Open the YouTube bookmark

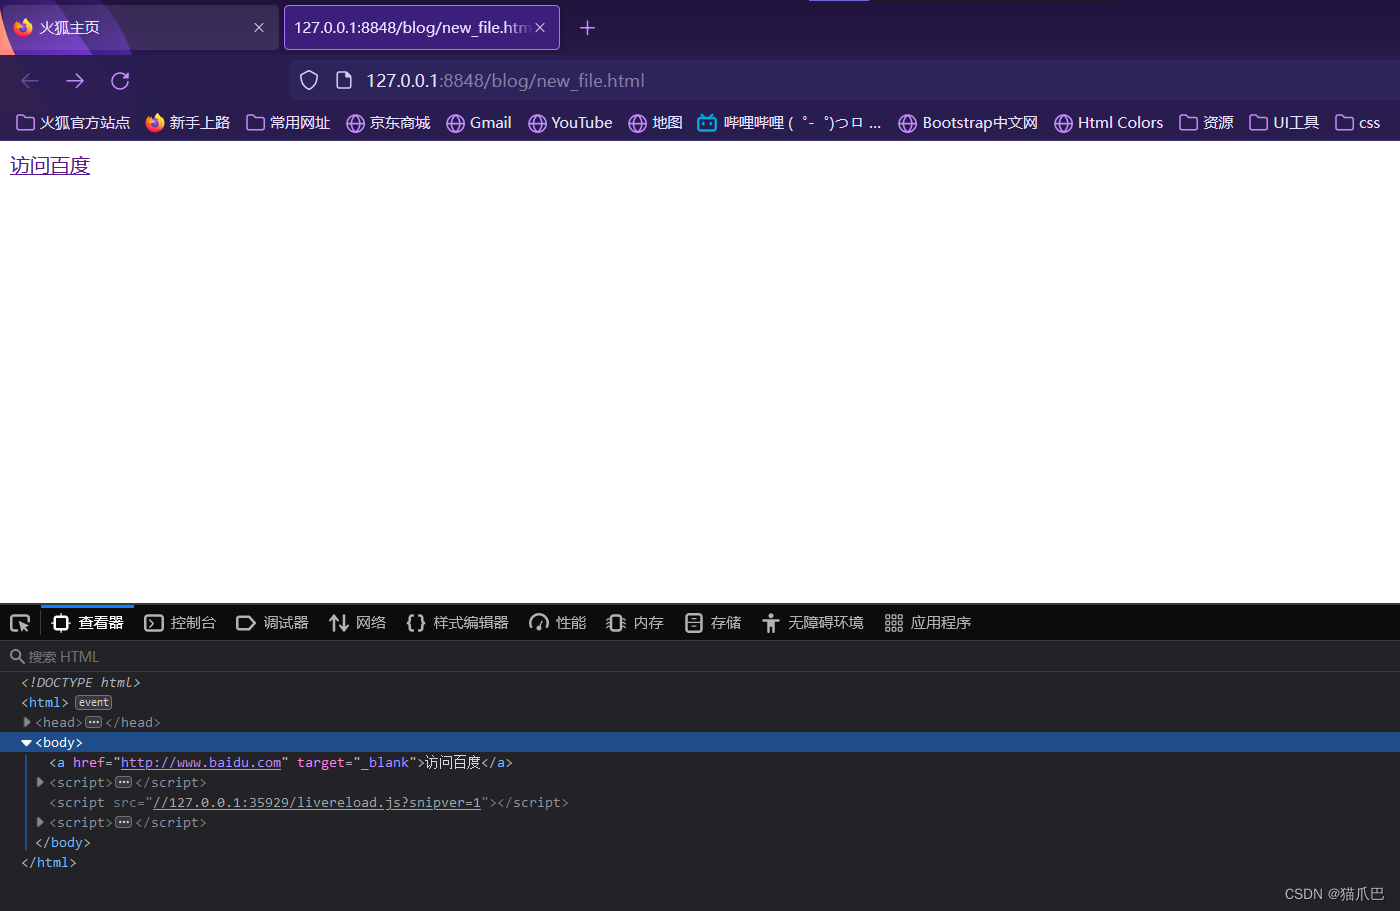tap(570, 123)
